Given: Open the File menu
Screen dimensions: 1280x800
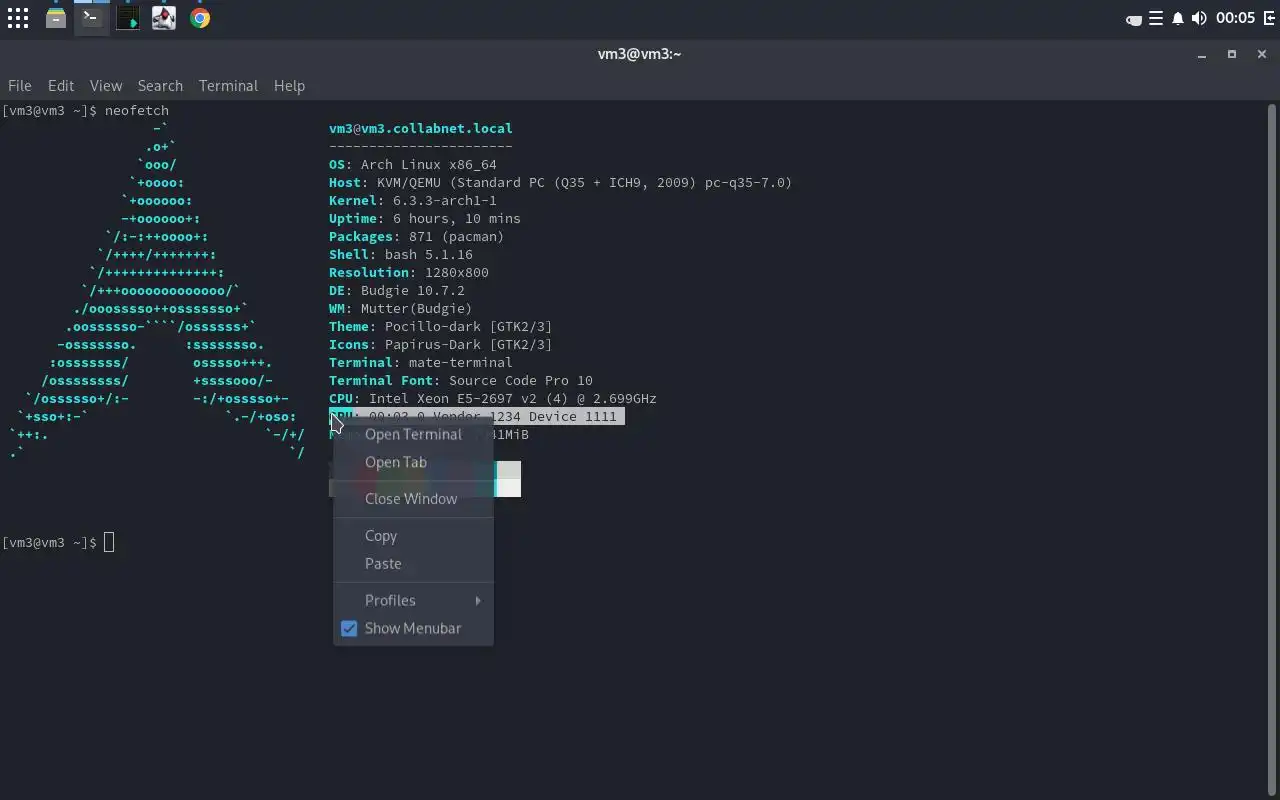Looking at the screenshot, I should point(20,85).
